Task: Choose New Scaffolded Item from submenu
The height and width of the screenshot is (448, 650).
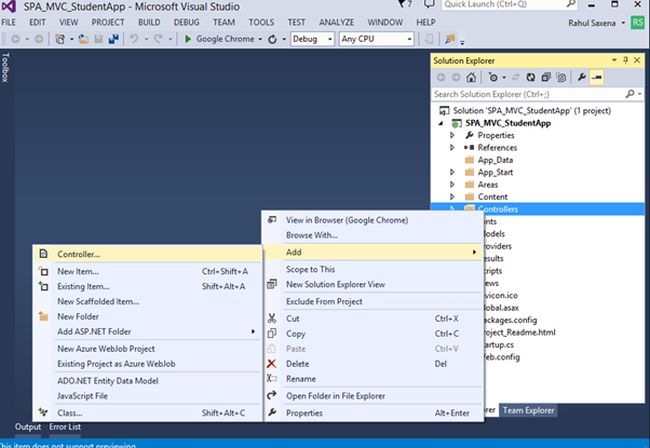Action: (x=98, y=301)
